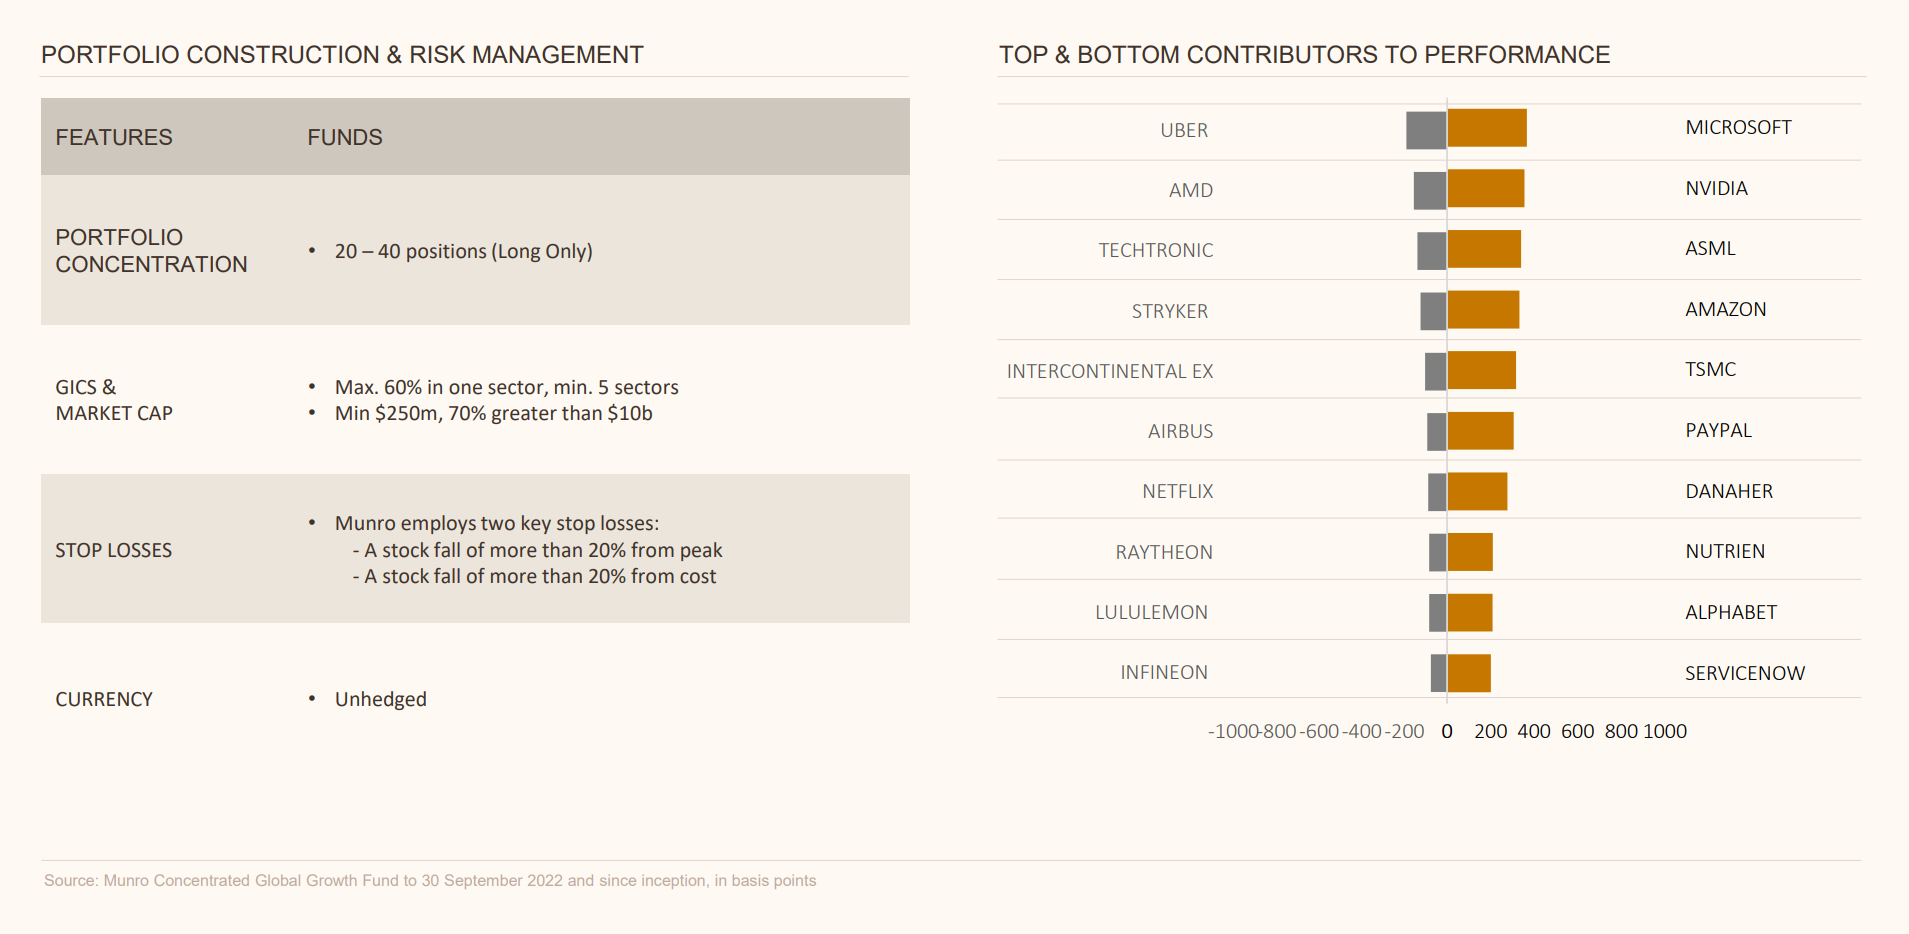
Task: Click the GICS & Market Cap label
Action: [114, 400]
